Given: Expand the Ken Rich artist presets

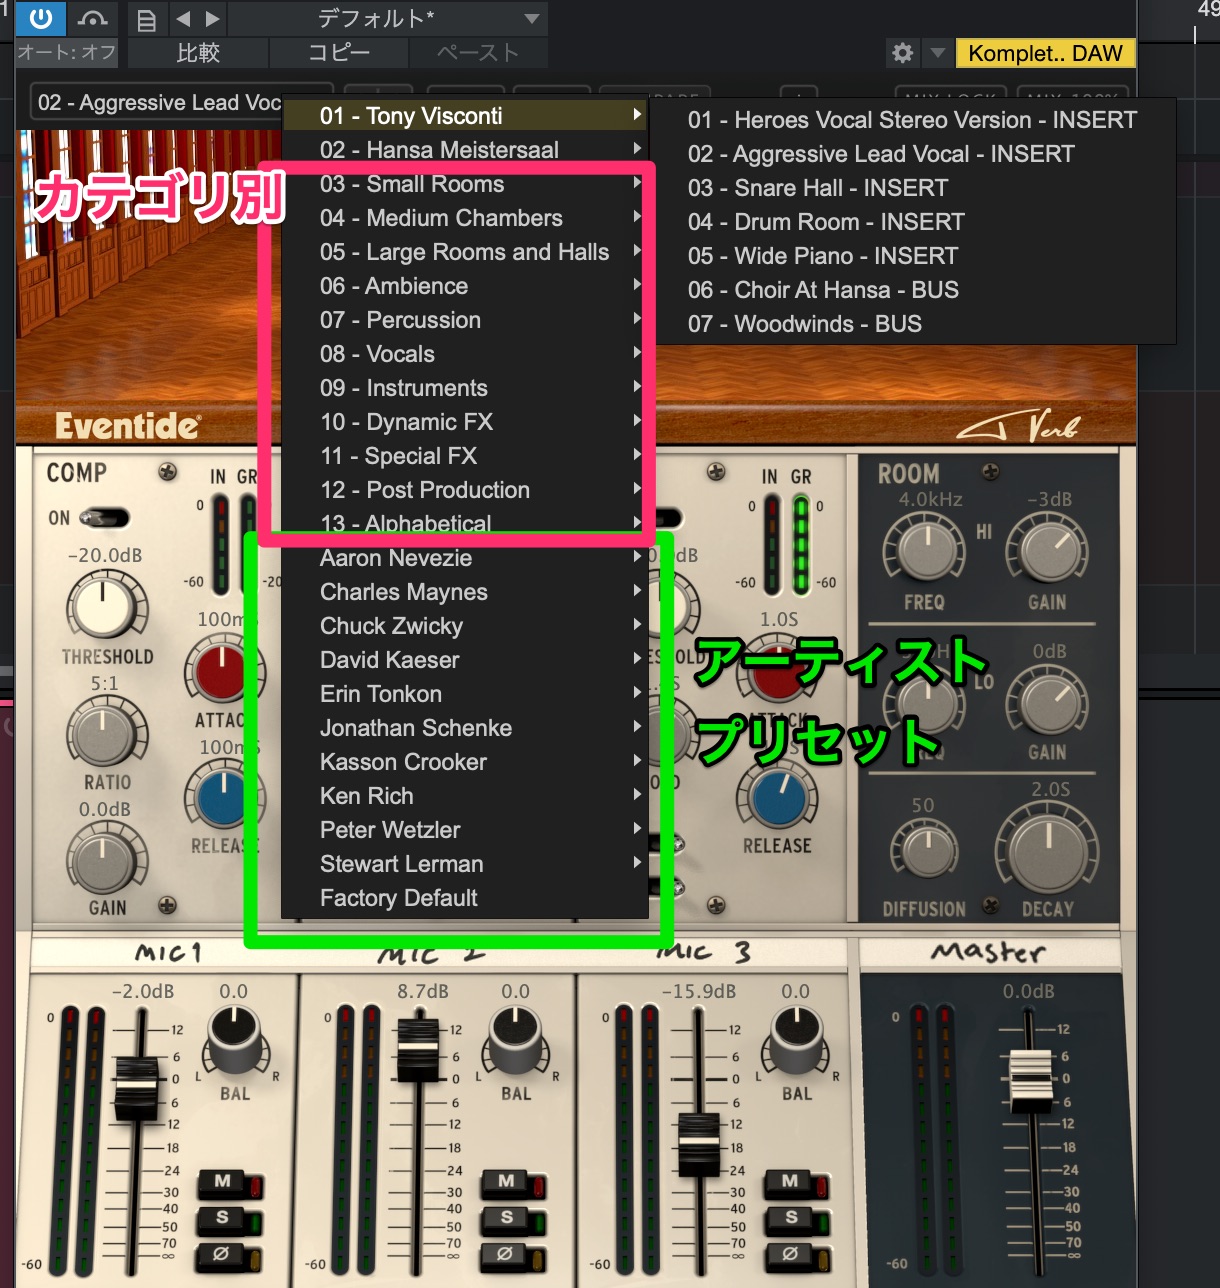Looking at the screenshot, I should (x=366, y=796).
